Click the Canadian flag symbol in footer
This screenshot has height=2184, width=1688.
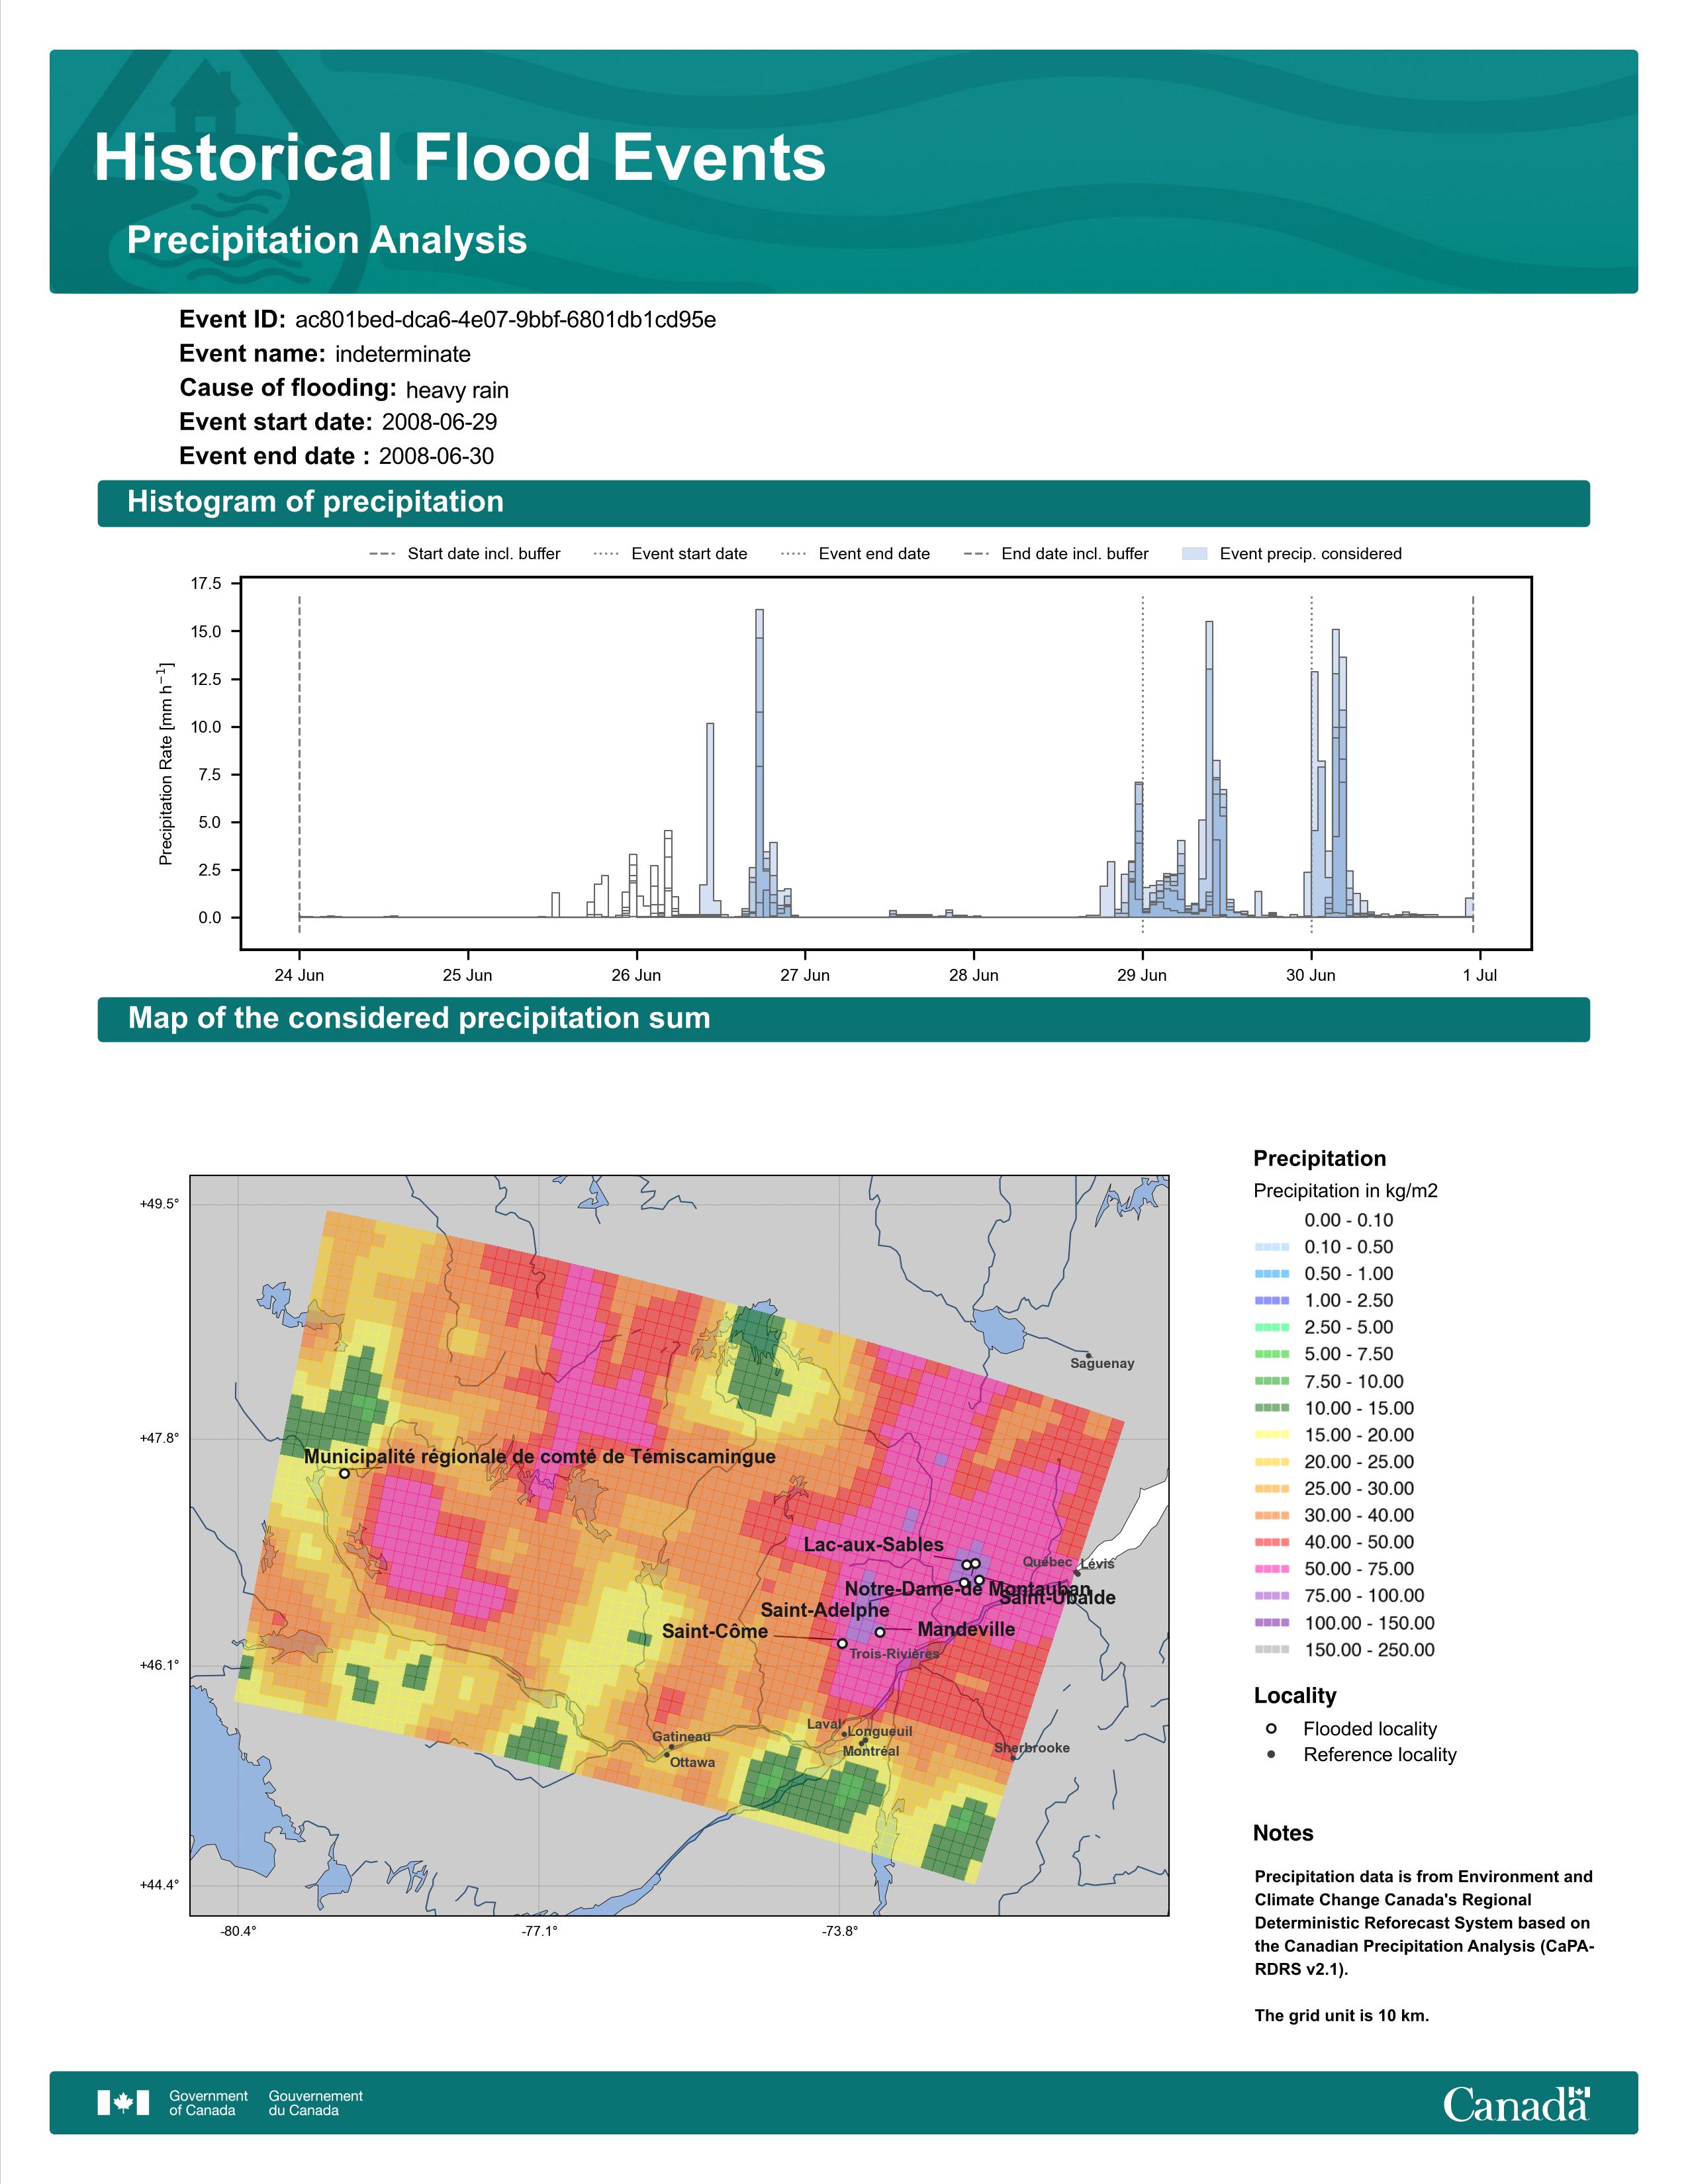123,2102
